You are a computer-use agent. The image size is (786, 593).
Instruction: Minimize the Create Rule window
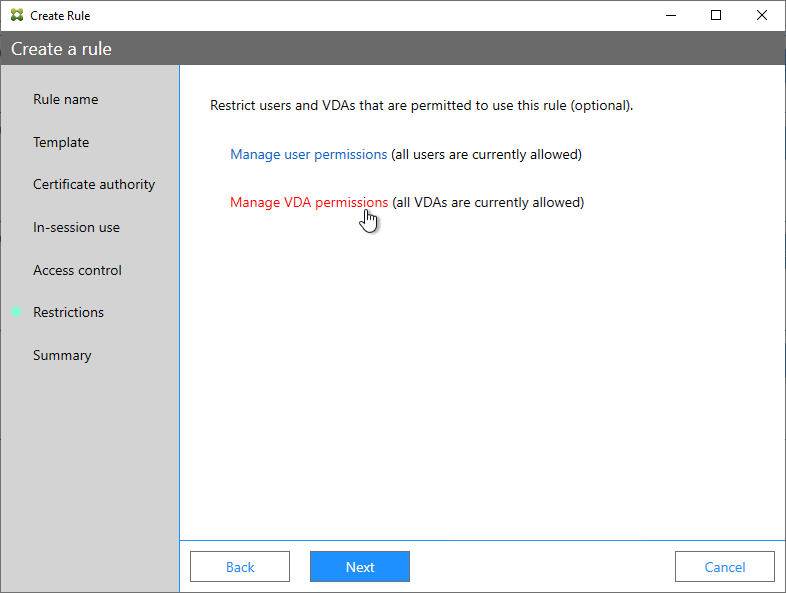point(671,15)
